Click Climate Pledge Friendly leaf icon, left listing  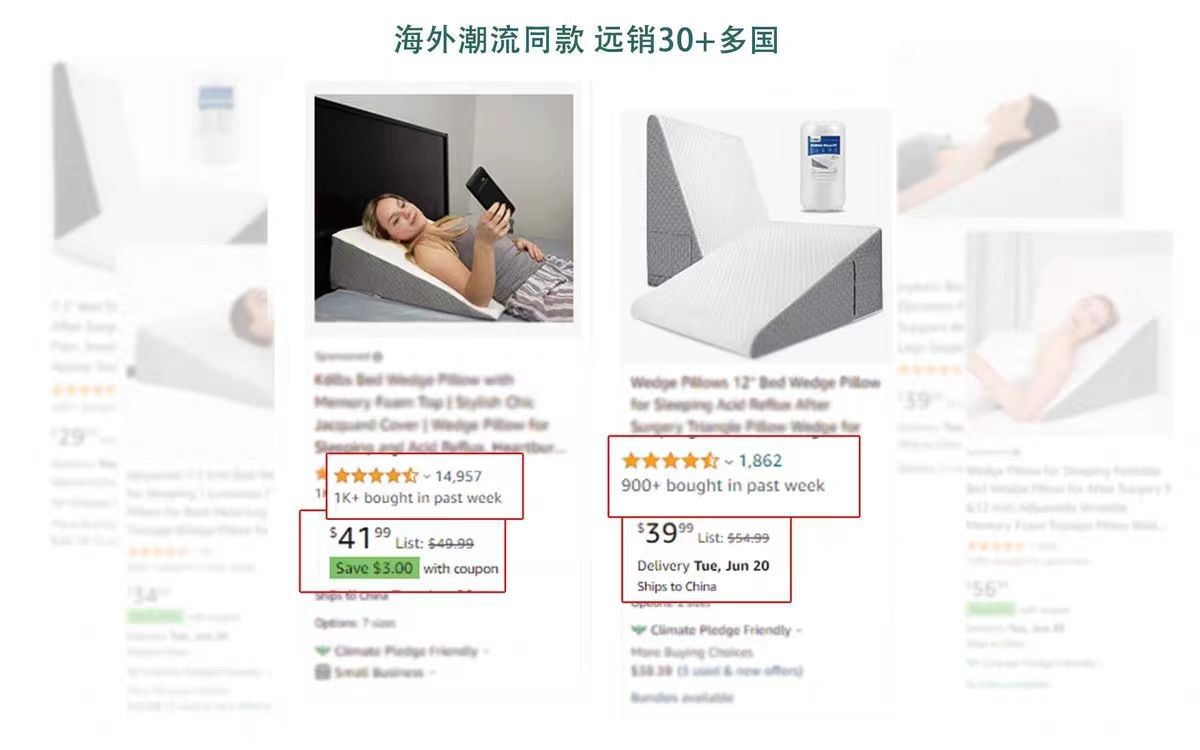pyautogui.click(x=322, y=651)
